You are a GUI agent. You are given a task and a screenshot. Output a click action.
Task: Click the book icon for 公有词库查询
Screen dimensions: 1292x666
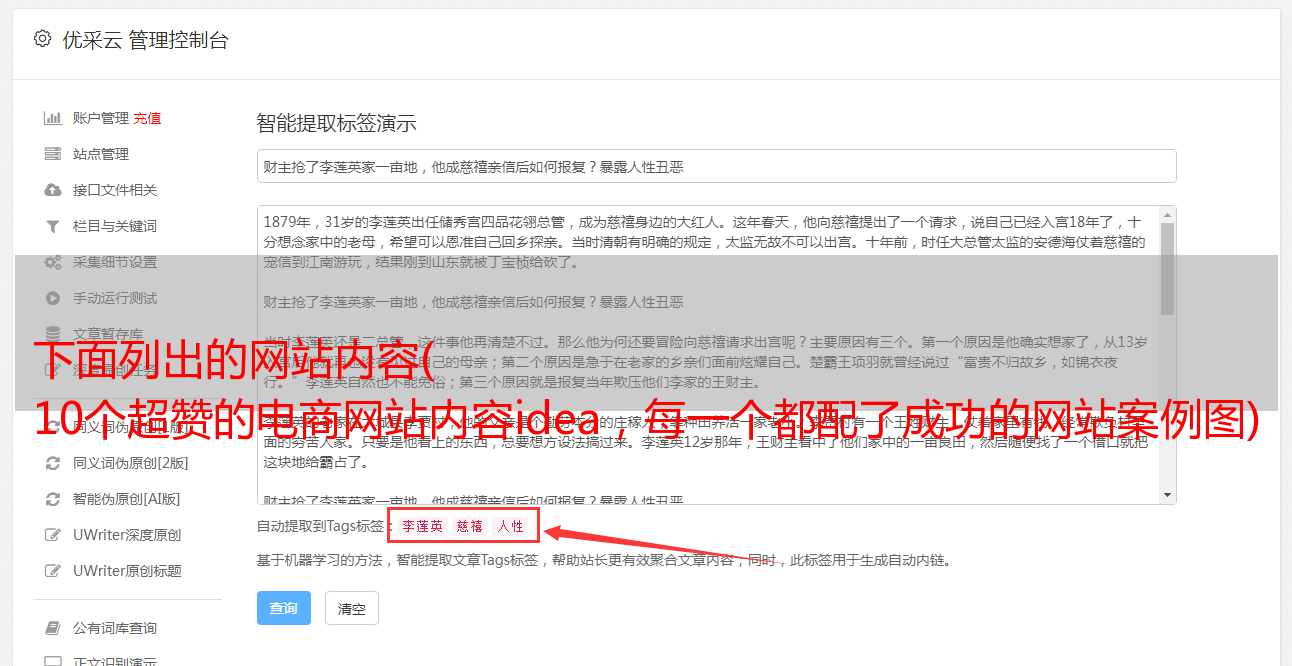[53, 628]
